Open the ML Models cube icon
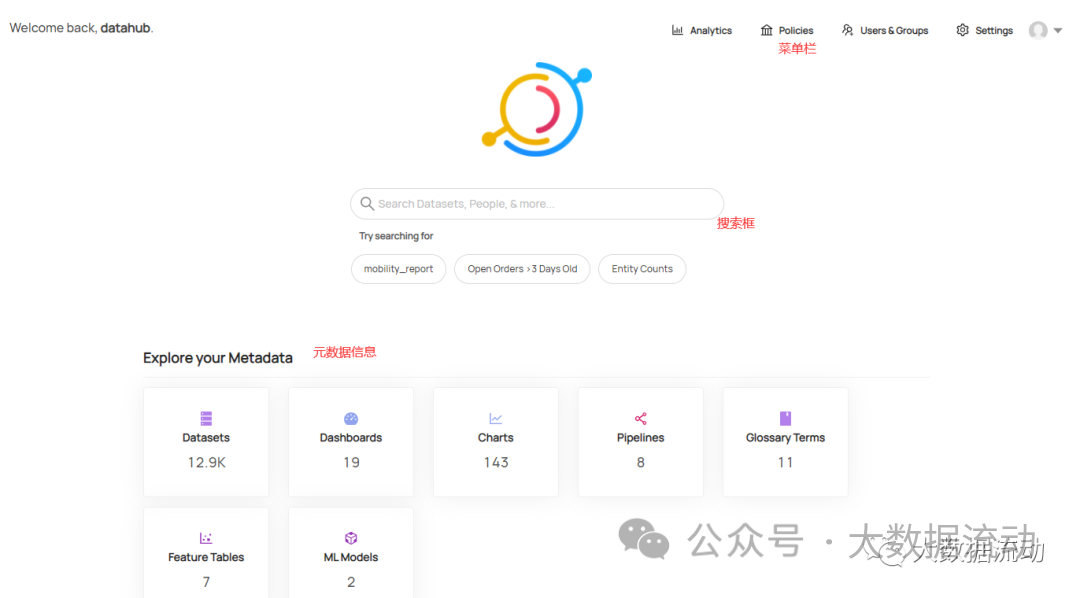1080x598 pixels. click(350, 536)
